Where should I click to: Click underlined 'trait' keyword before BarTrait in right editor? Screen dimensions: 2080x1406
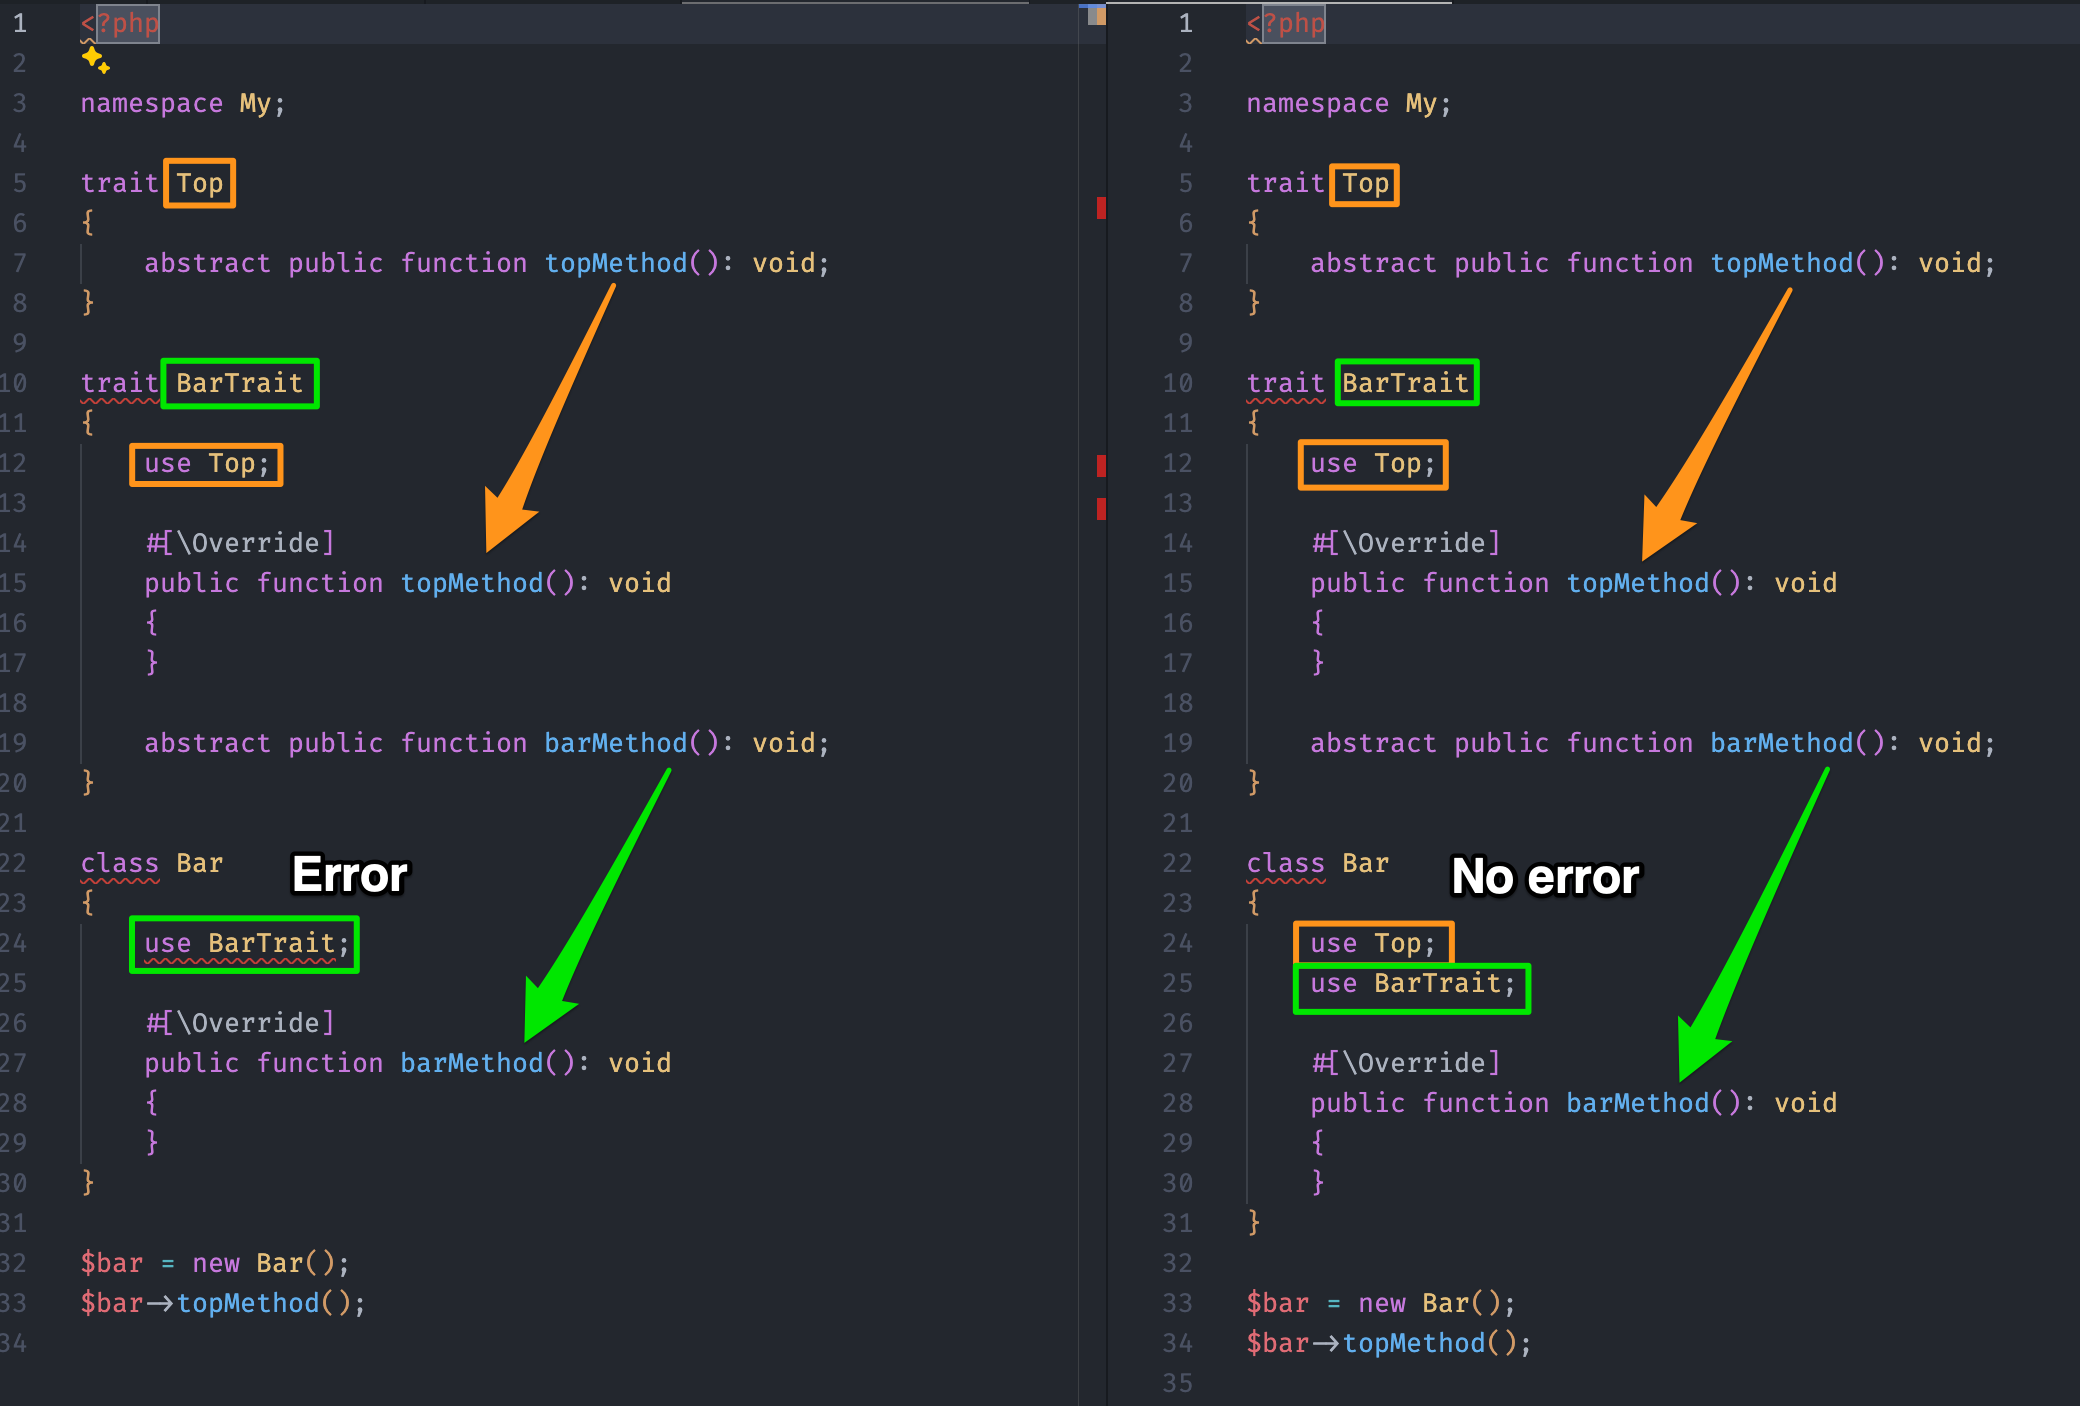coord(1285,383)
